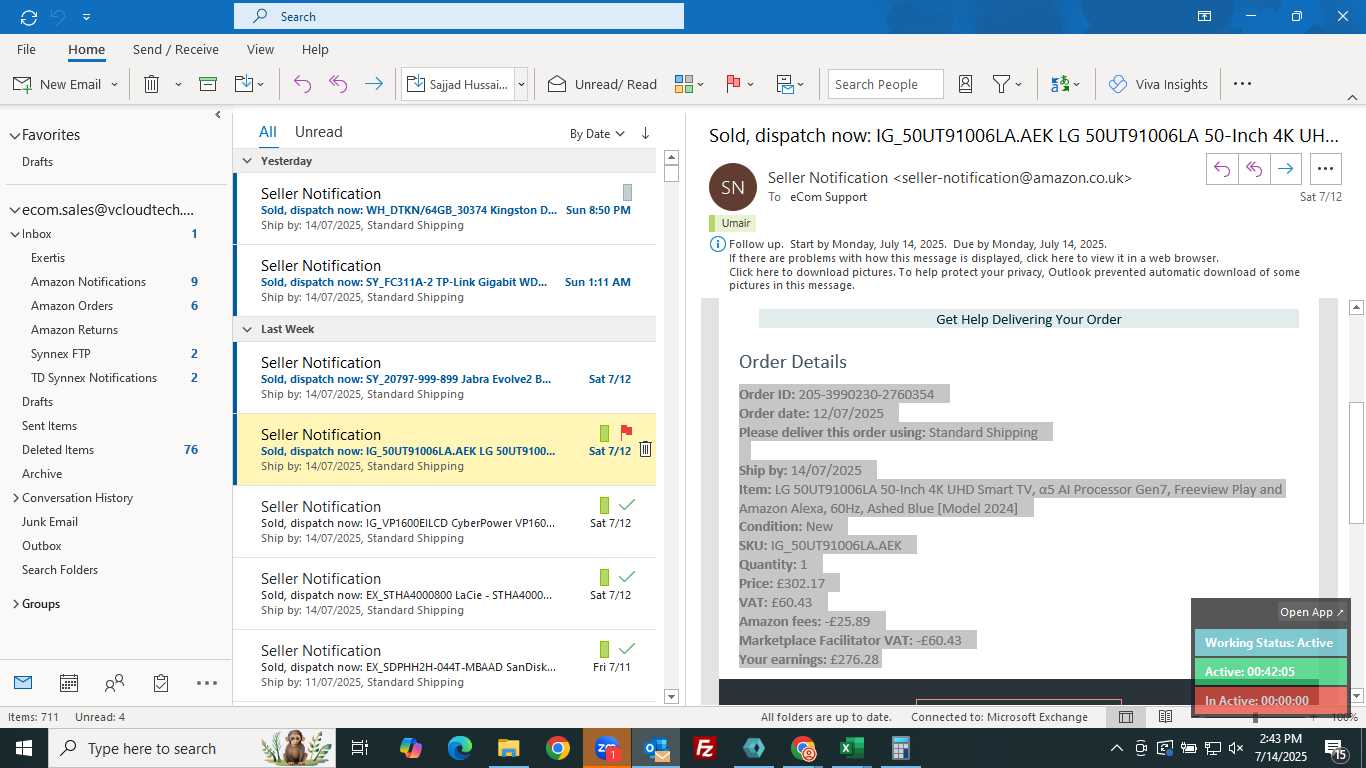The image size is (1366, 768).
Task: Click the Forward arrow icon in the ribbon
Action: coord(374,84)
